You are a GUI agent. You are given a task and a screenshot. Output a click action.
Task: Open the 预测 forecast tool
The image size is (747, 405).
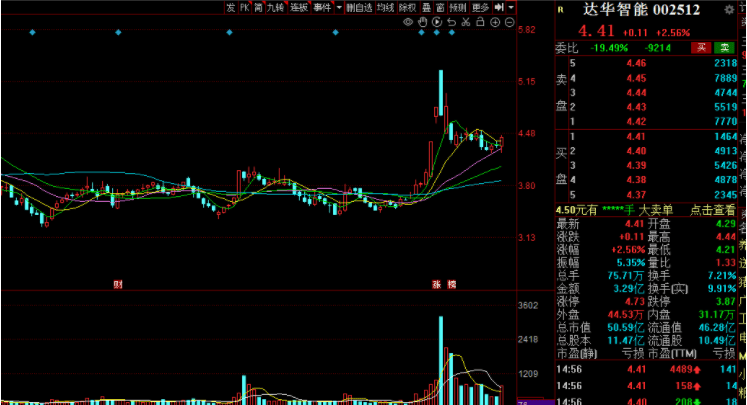tap(458, 7)
